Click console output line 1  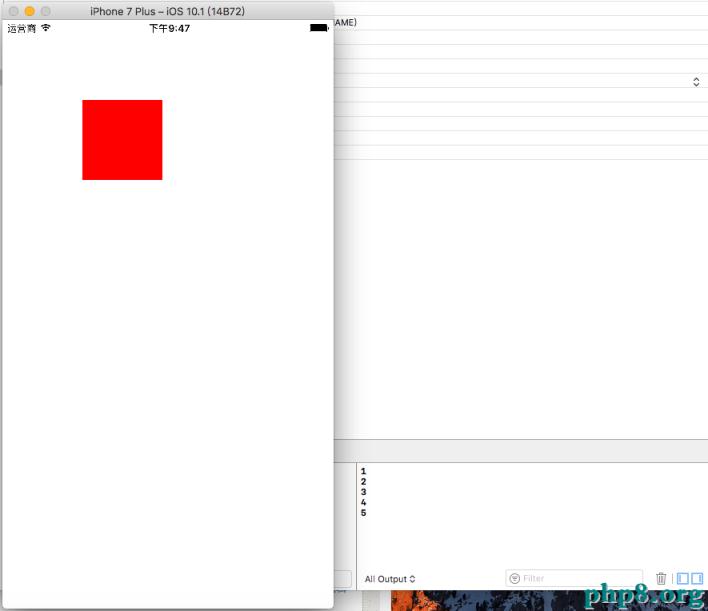(363, 471)
